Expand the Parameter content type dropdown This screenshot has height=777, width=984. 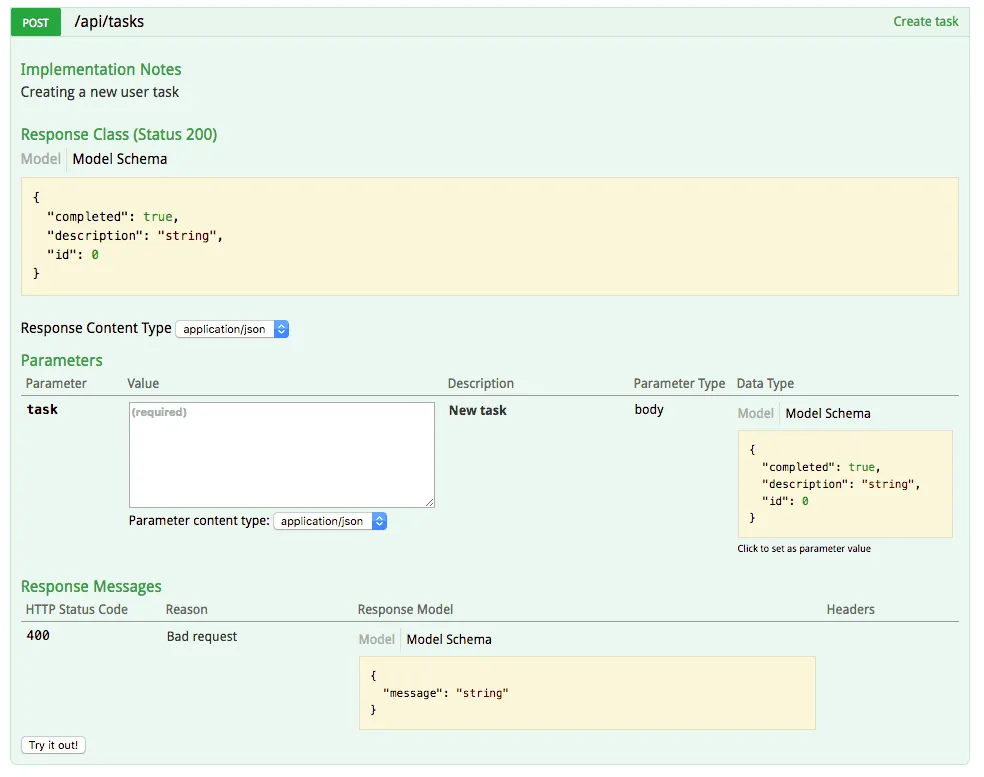click(330, 521)
